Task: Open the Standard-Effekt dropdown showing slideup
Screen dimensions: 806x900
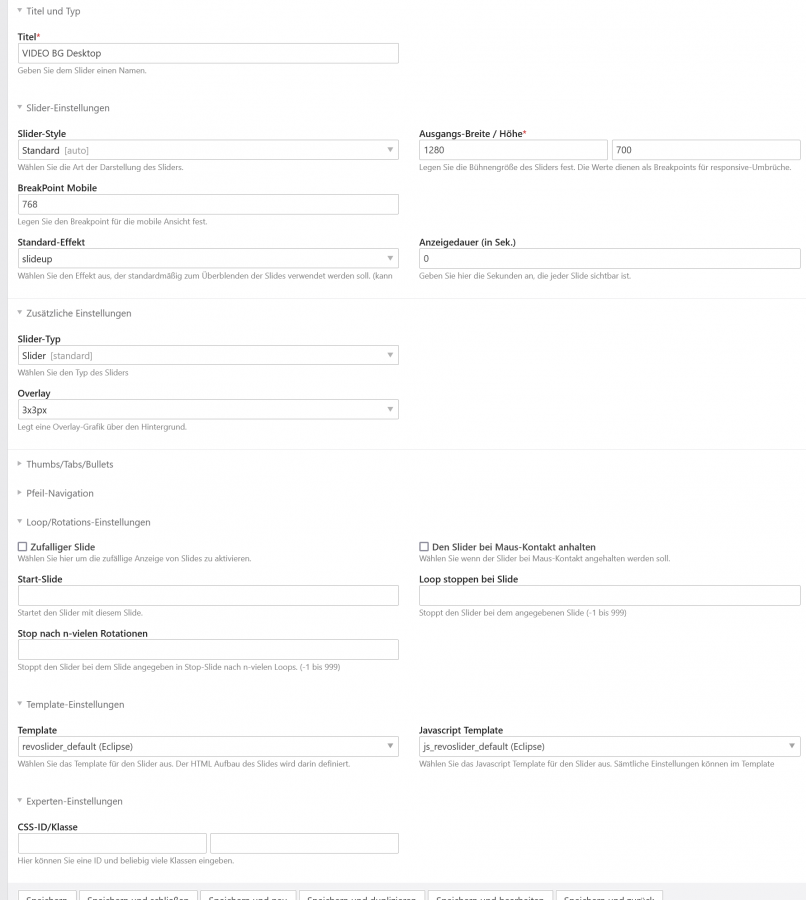Action: pos(208,258)
